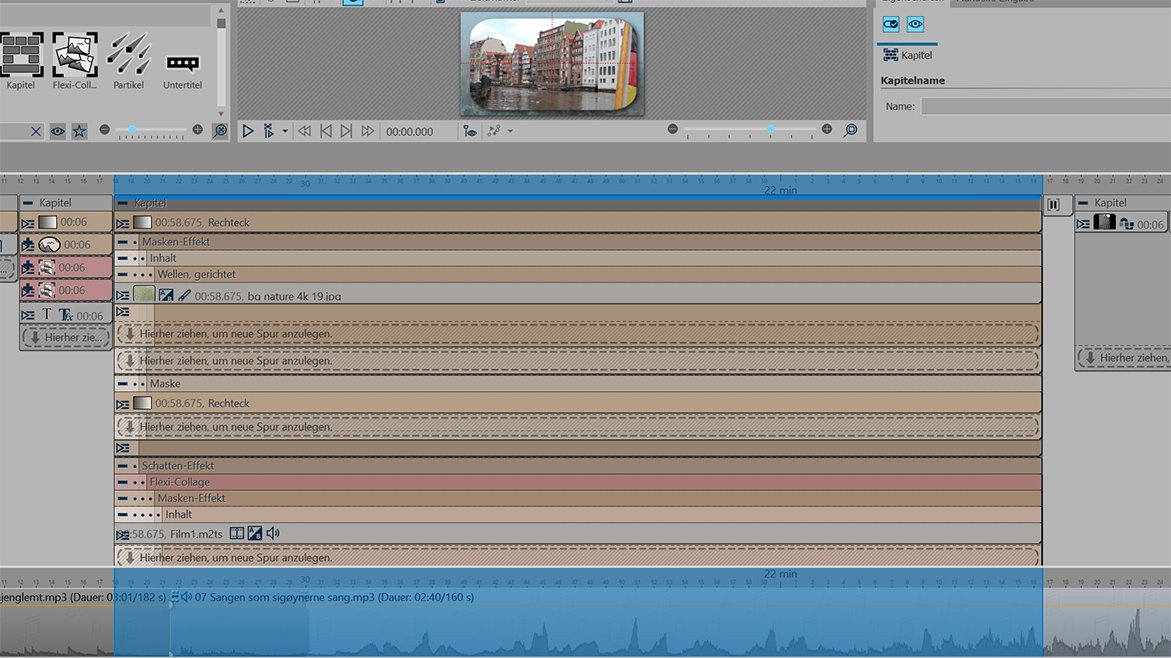Select the Flexi-Collage track header
This screenshot has width=1171, height=658.
tap(180, 482)
